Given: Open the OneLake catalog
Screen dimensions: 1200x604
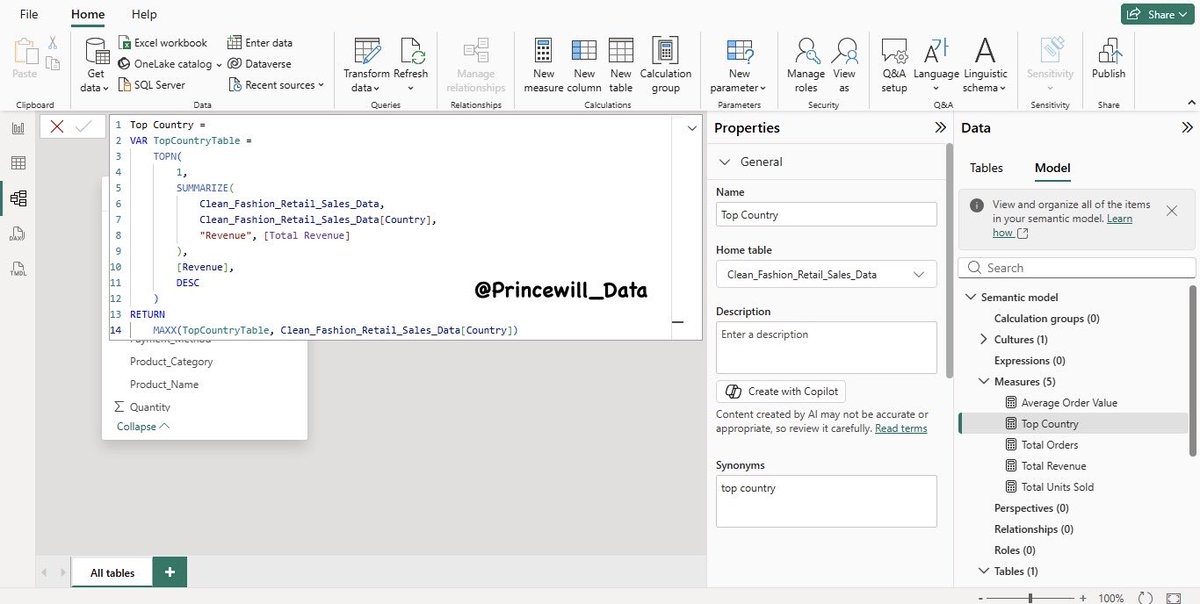Looking at the screenshot, I should coord(169,64).
